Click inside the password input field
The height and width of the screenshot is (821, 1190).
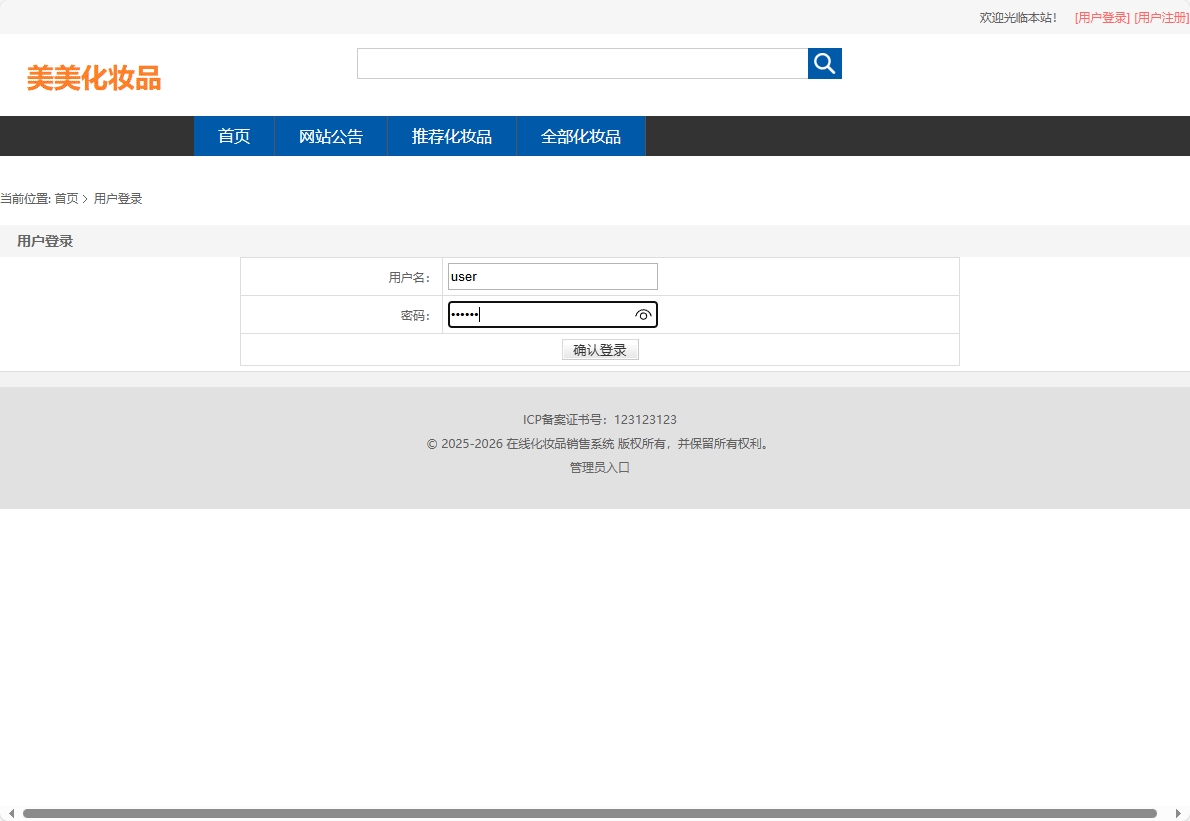(x=540, y=314)
